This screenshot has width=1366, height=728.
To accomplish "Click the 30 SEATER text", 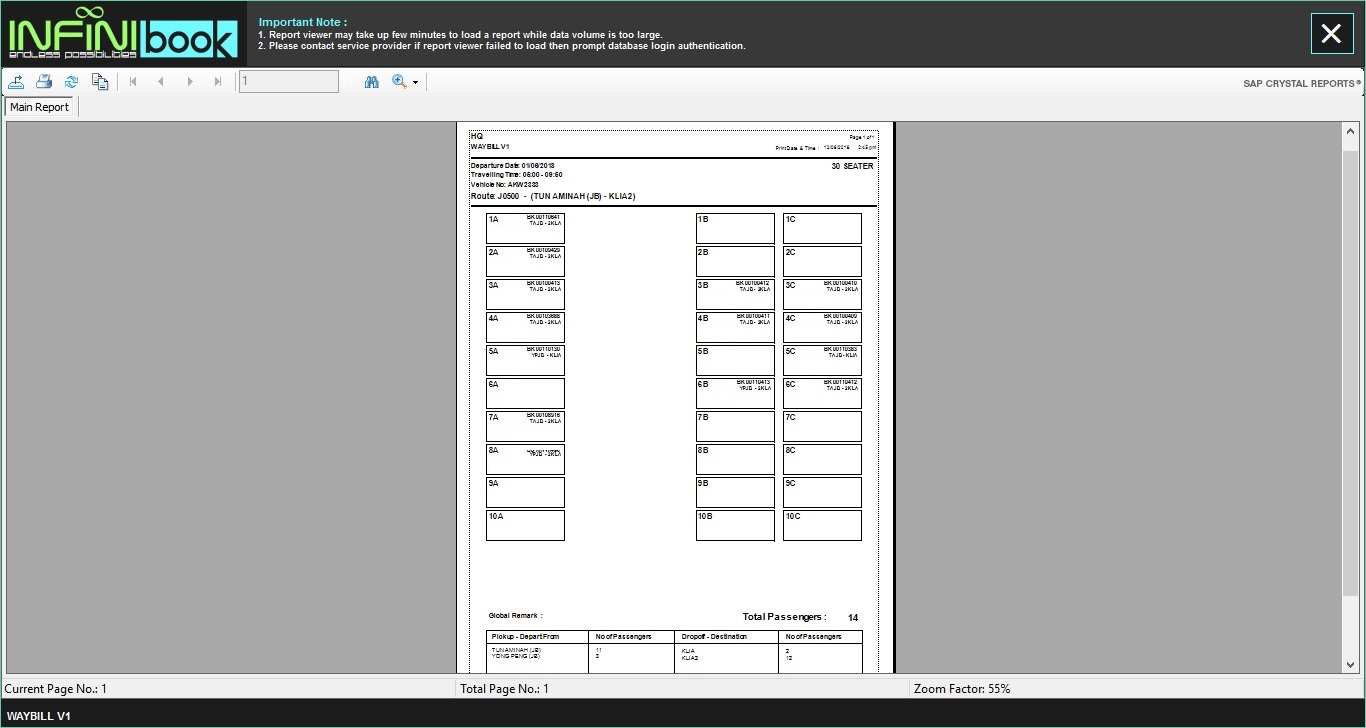I will [x=852, y=166].
